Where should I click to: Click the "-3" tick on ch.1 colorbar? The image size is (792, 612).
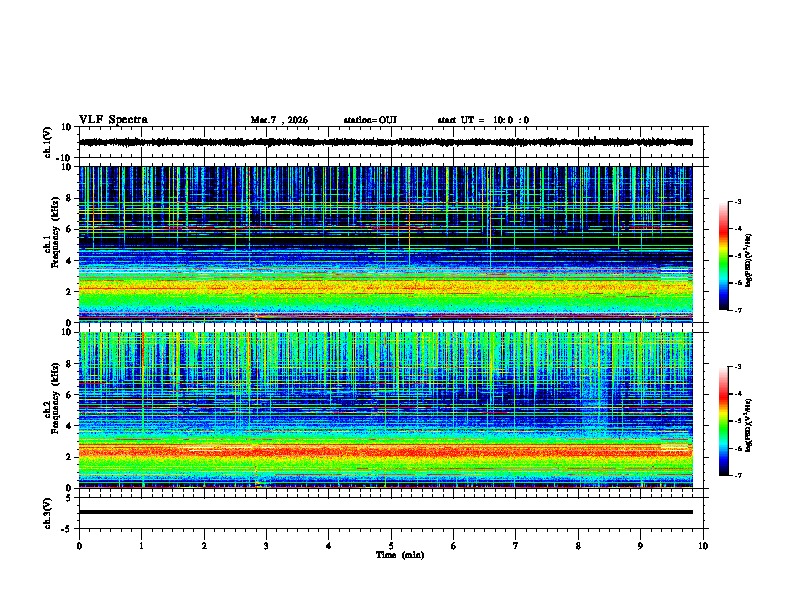click(x=737, y=202)
